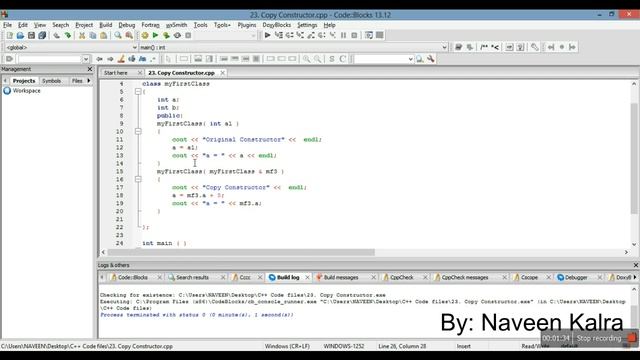
Task: Close the Build log tab
Action: pos(307,277)
